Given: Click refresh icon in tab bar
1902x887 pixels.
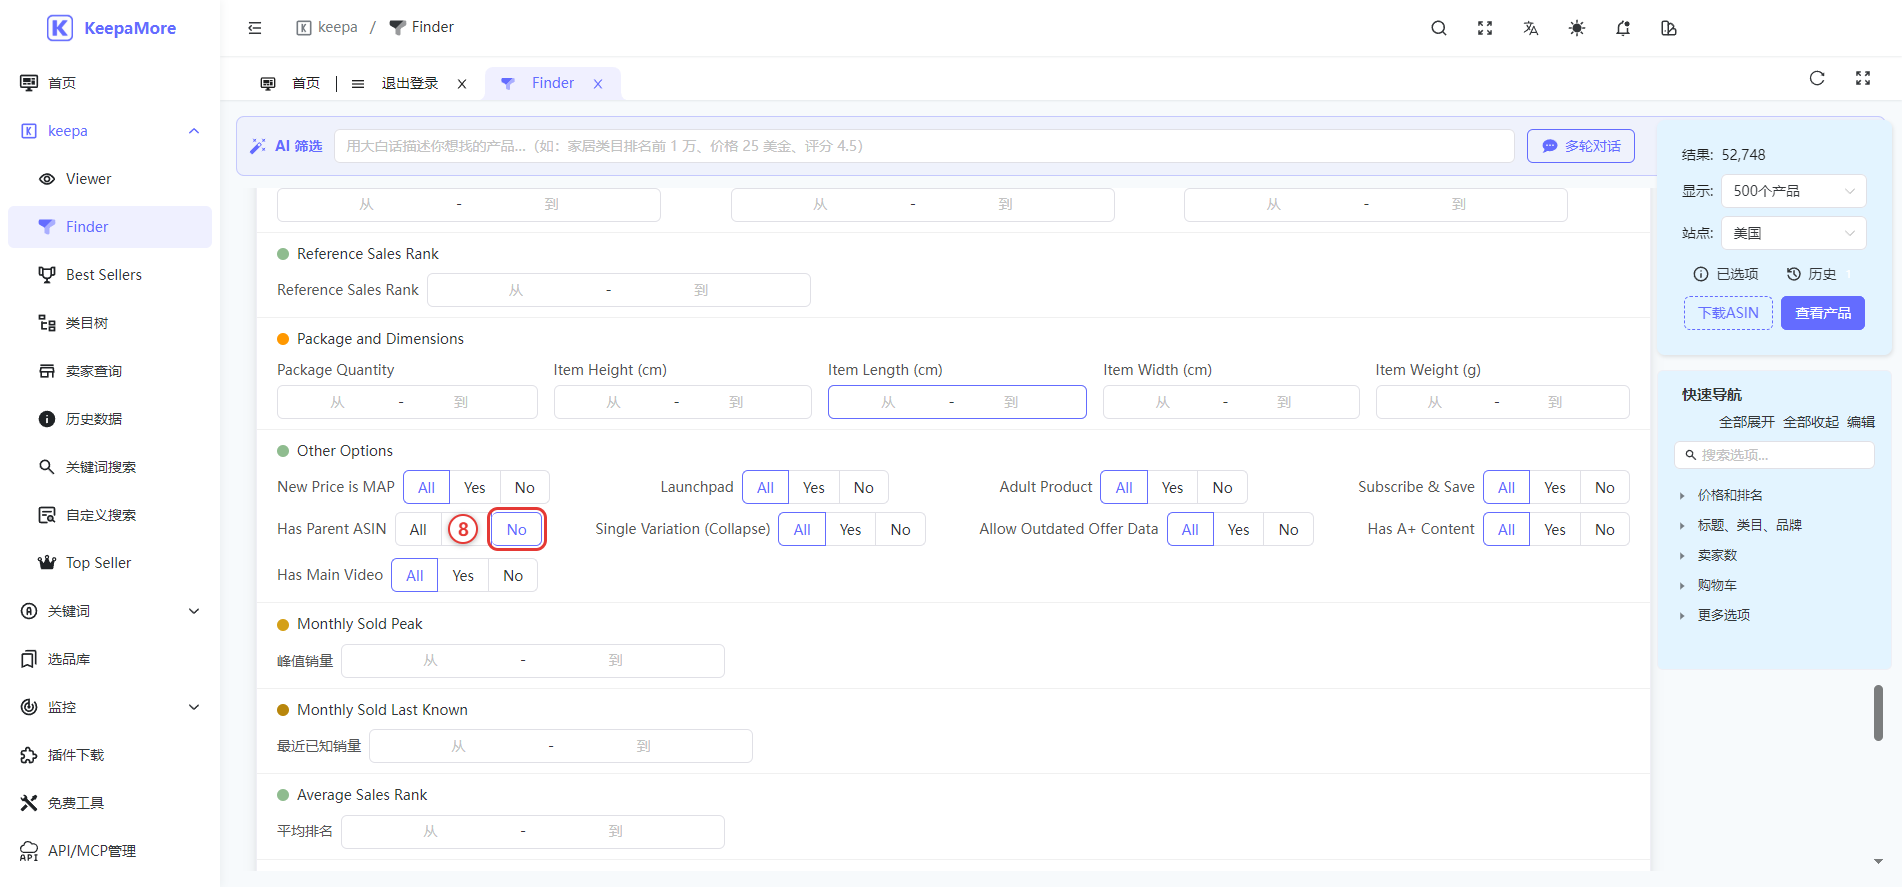Looking at the screenshot, I should click(x=1817, y=78).
